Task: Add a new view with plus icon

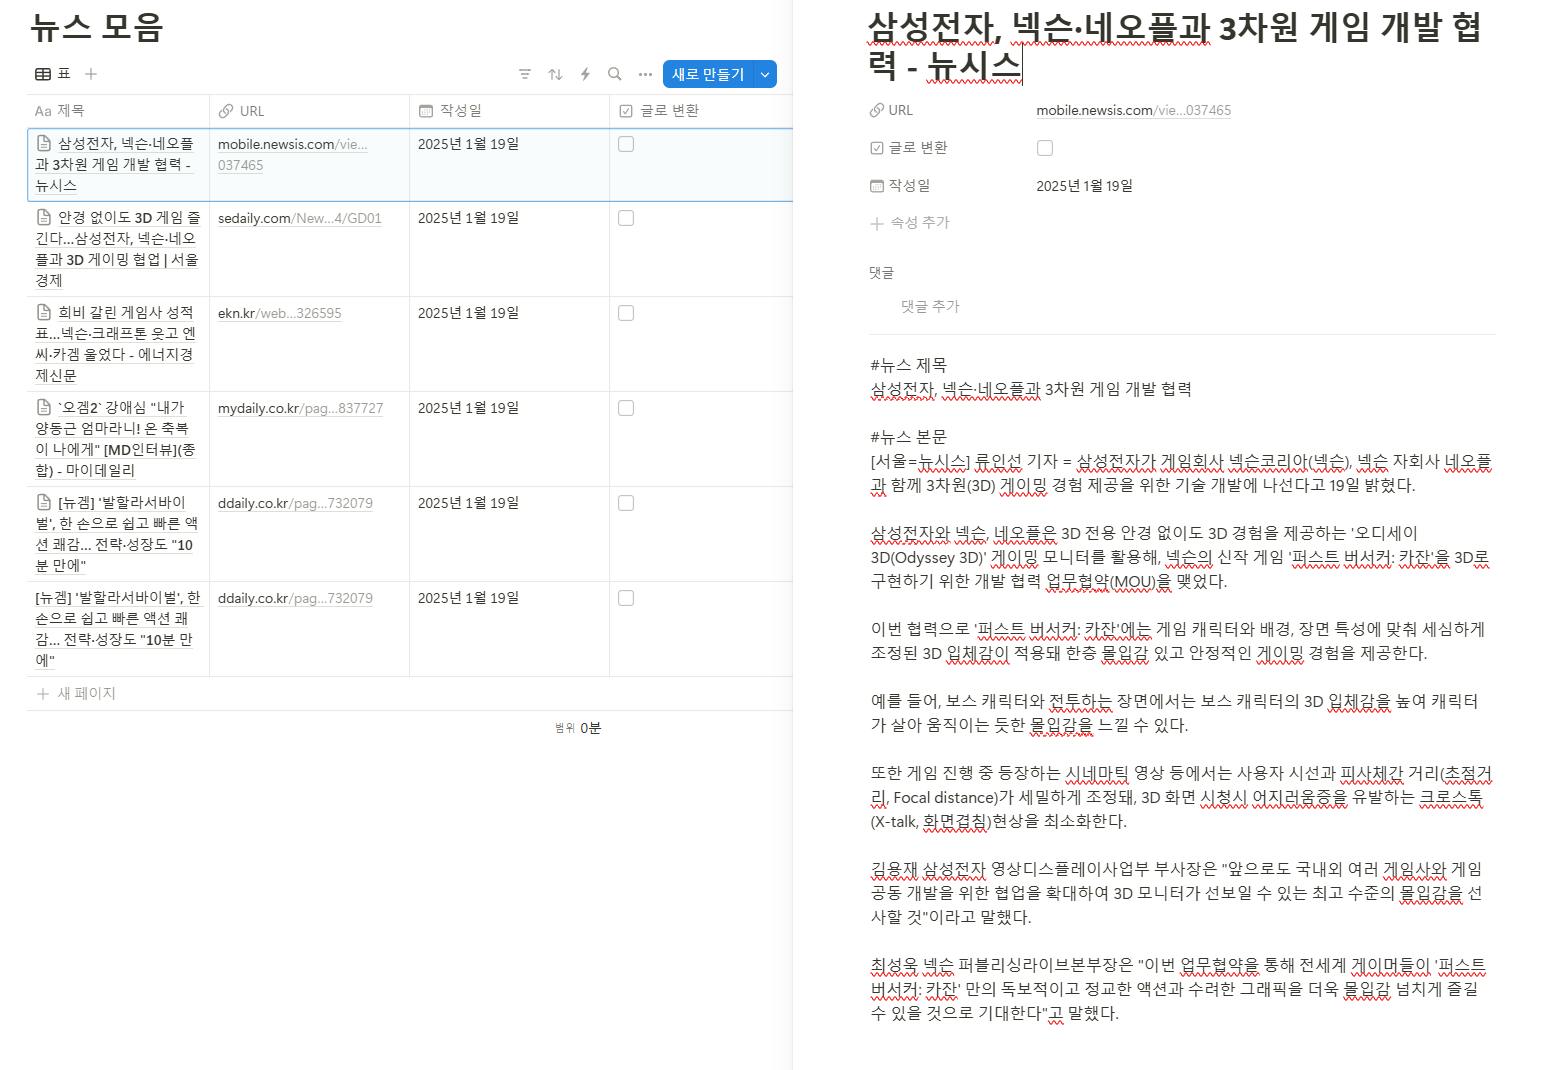Action: [x=91, y=74]
